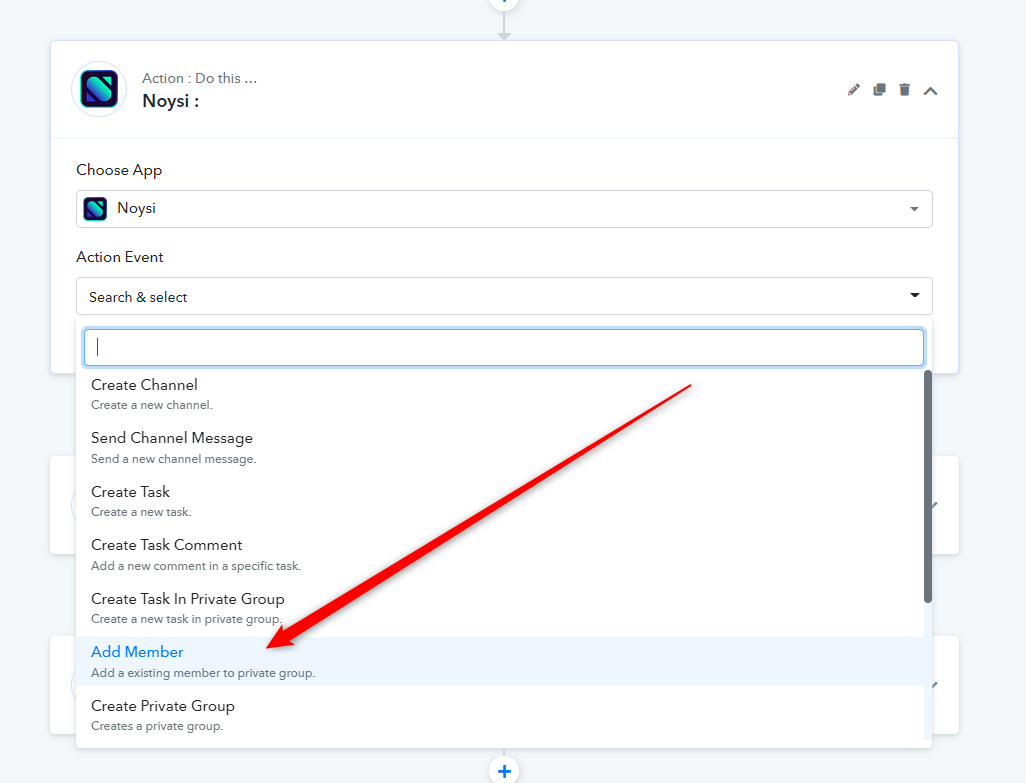The image size is (1026, 783).
Task: Open the Action Event Search & select dropdown
Action: (x=504, y=296)
